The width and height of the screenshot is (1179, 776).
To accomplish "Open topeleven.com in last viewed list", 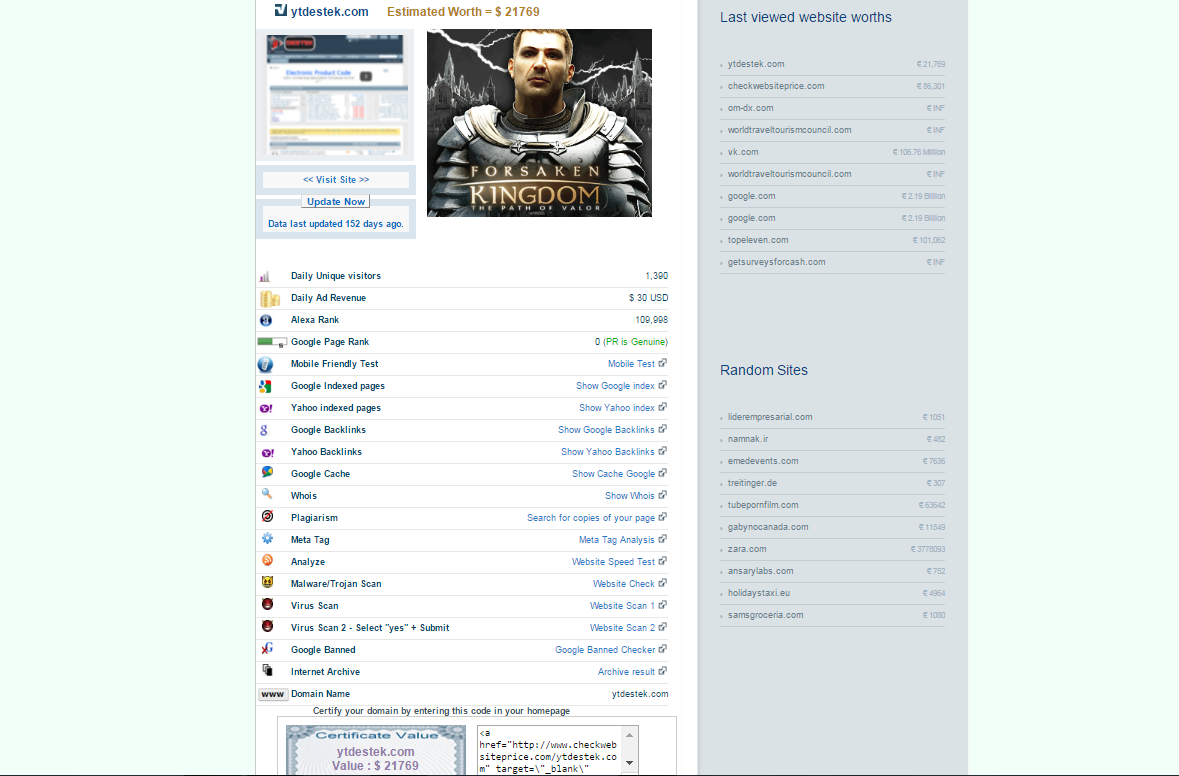I will tap(757, 240).
